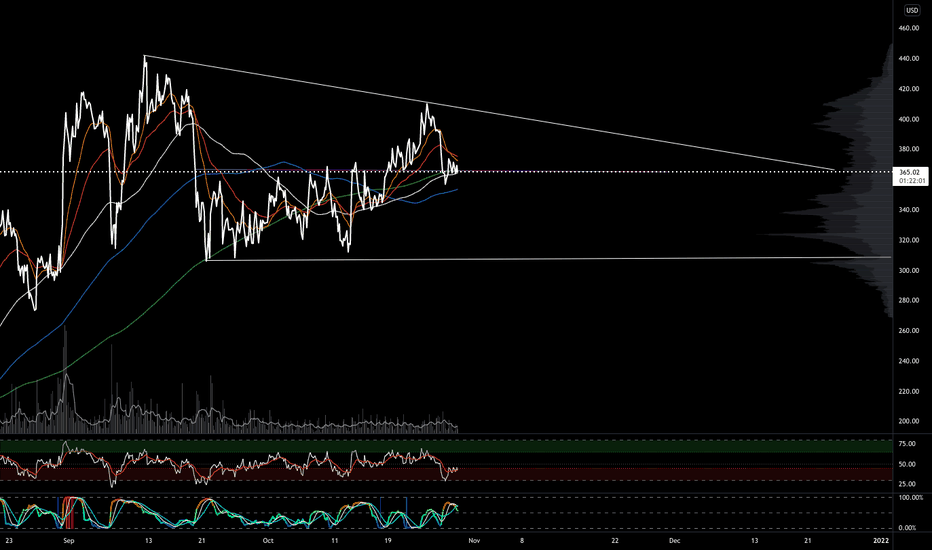Image resolution: width=932 pixels, height=550 pixels.
Task: Click the 2022 date label
Action: point(880,540)
